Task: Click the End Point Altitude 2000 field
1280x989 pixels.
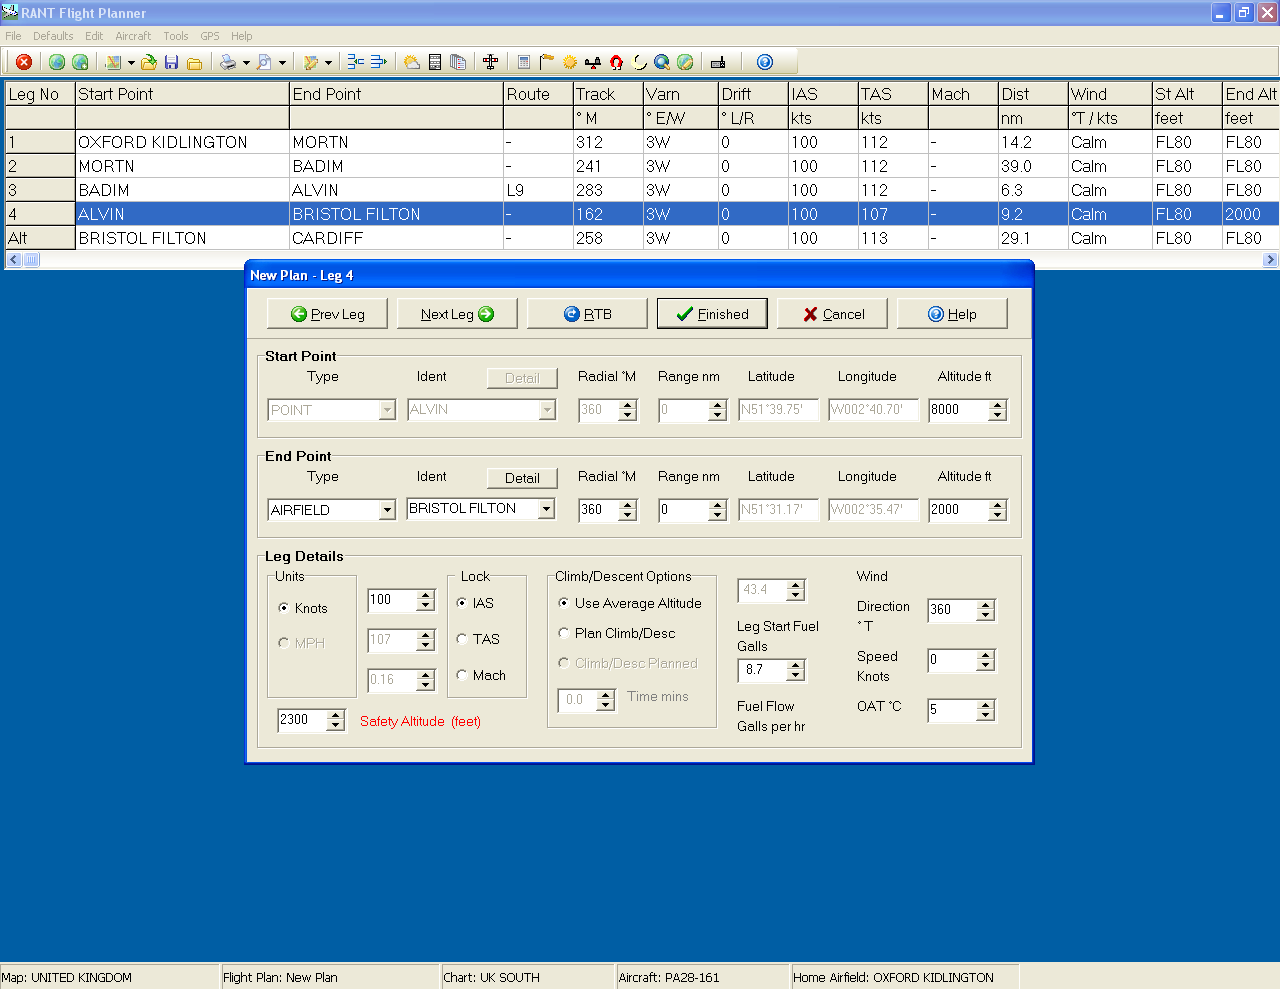Action: click(958, 510)
